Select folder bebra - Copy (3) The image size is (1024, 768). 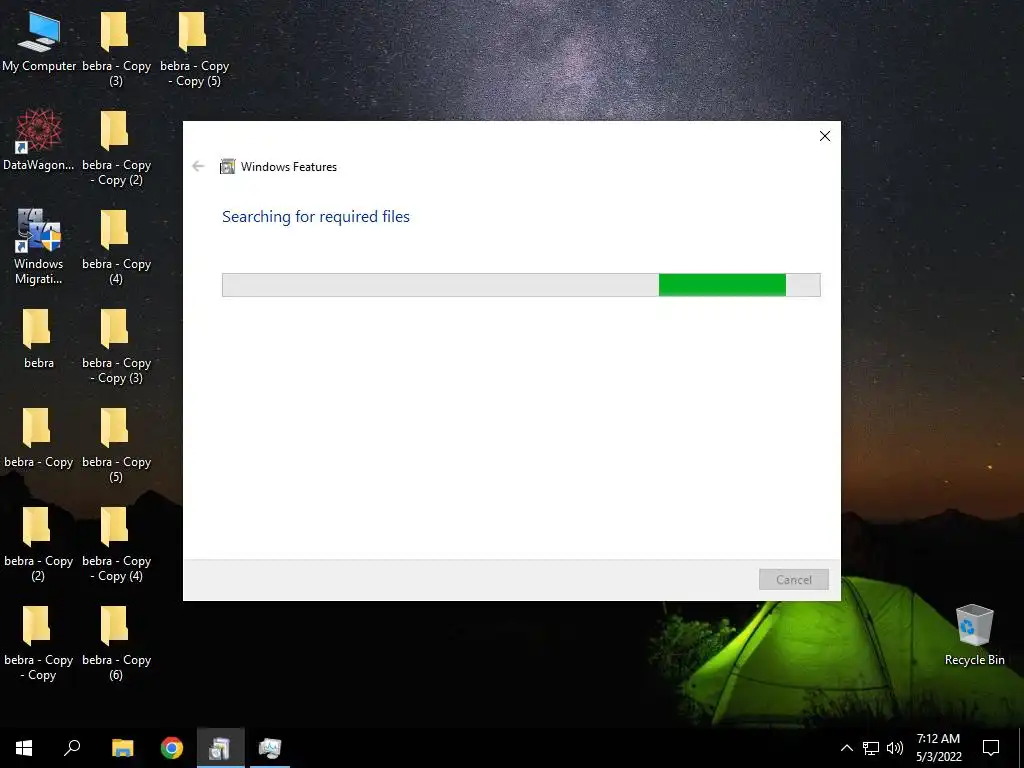point(116,49)
